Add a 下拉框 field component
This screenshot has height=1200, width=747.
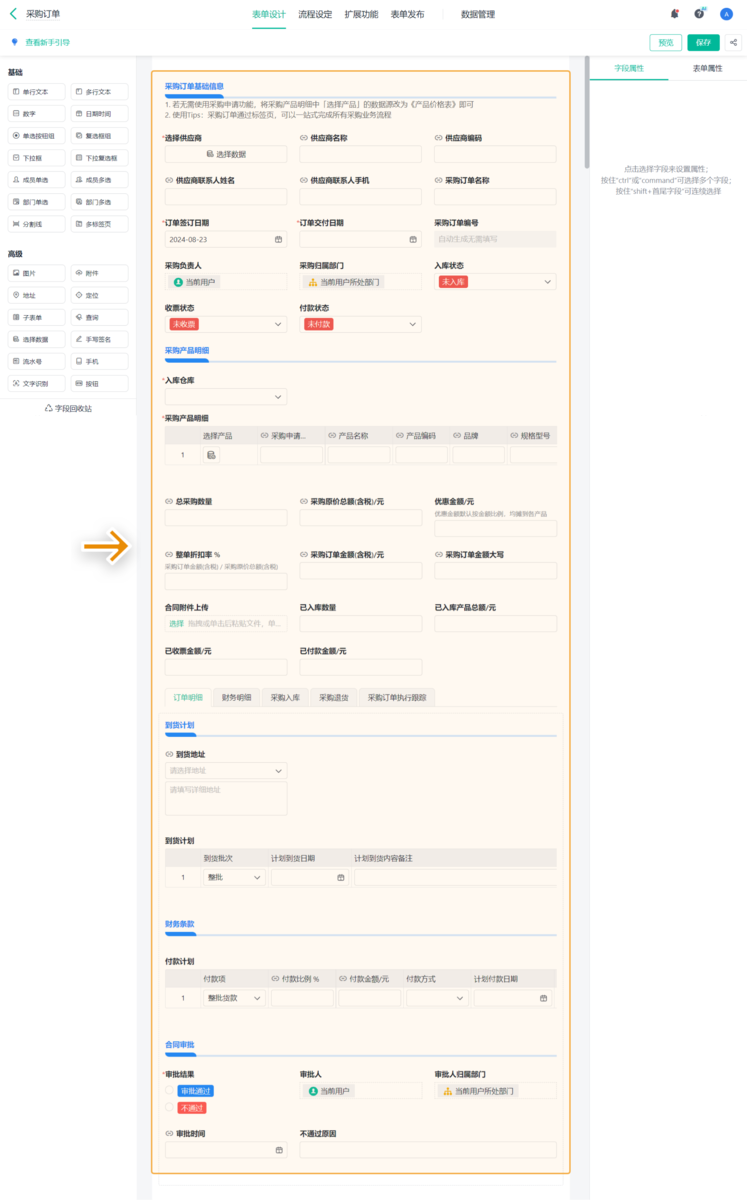pos(36,157)
